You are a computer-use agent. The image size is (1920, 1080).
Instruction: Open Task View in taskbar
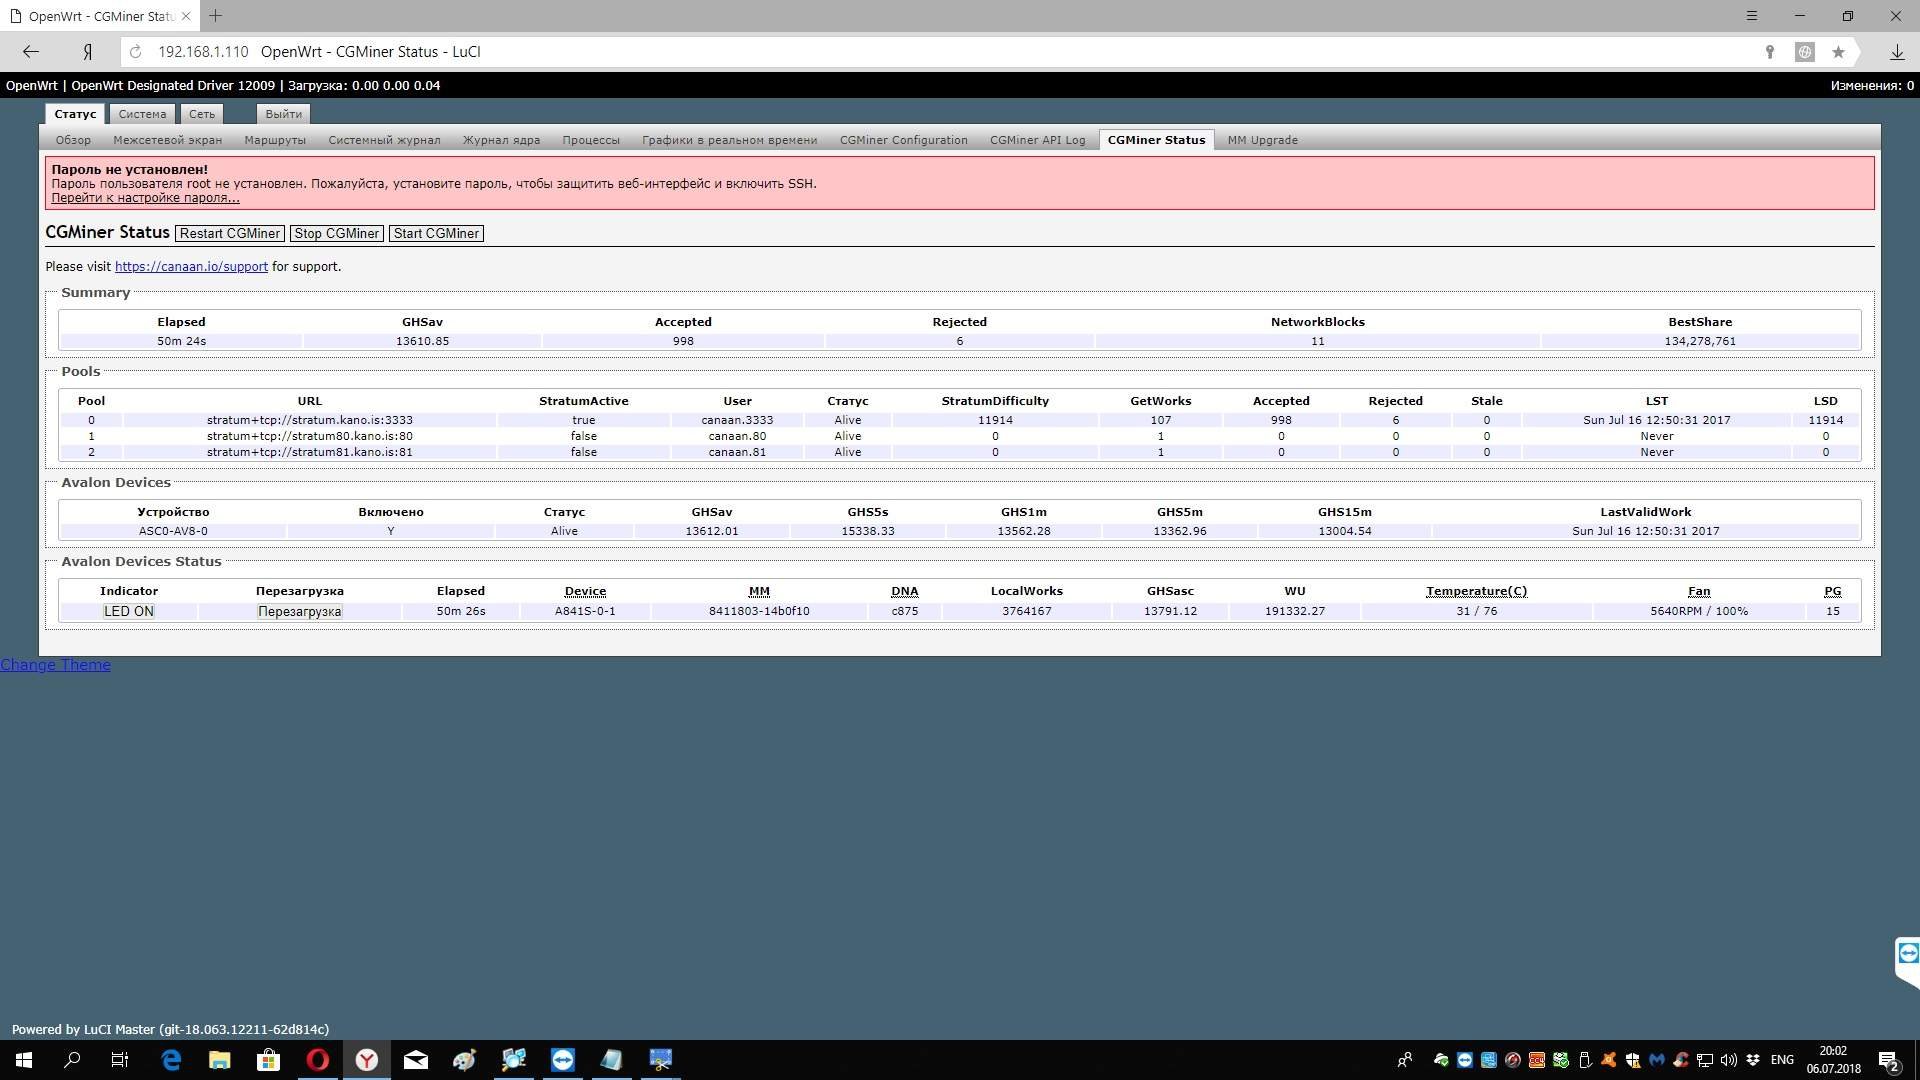coord(120,1060)
